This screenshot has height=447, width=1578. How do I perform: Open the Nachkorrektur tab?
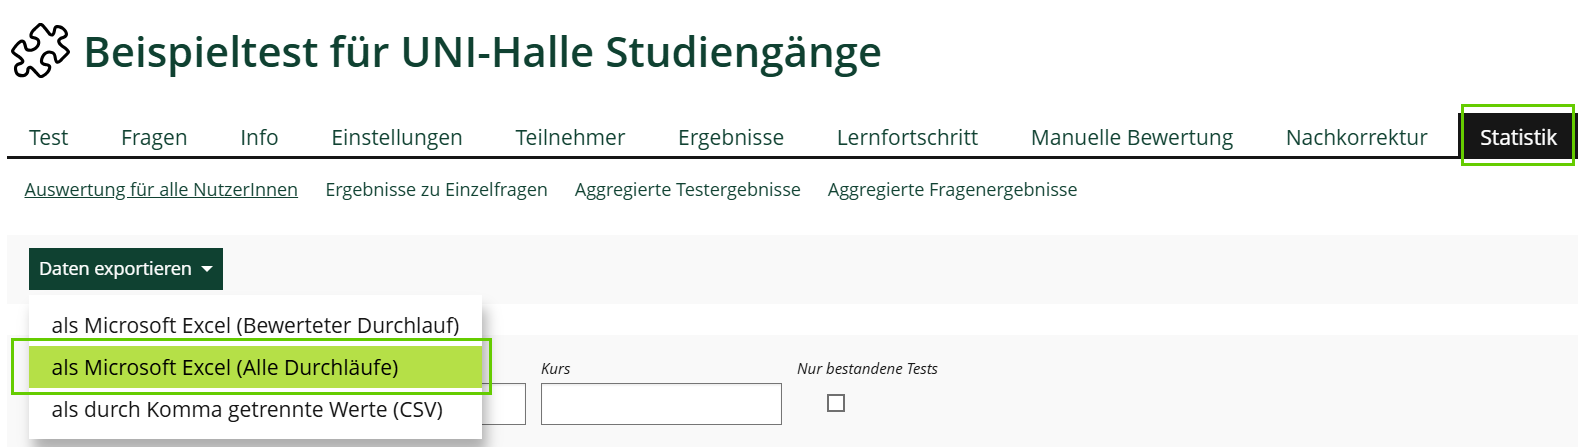click(x=1356, y=137)
